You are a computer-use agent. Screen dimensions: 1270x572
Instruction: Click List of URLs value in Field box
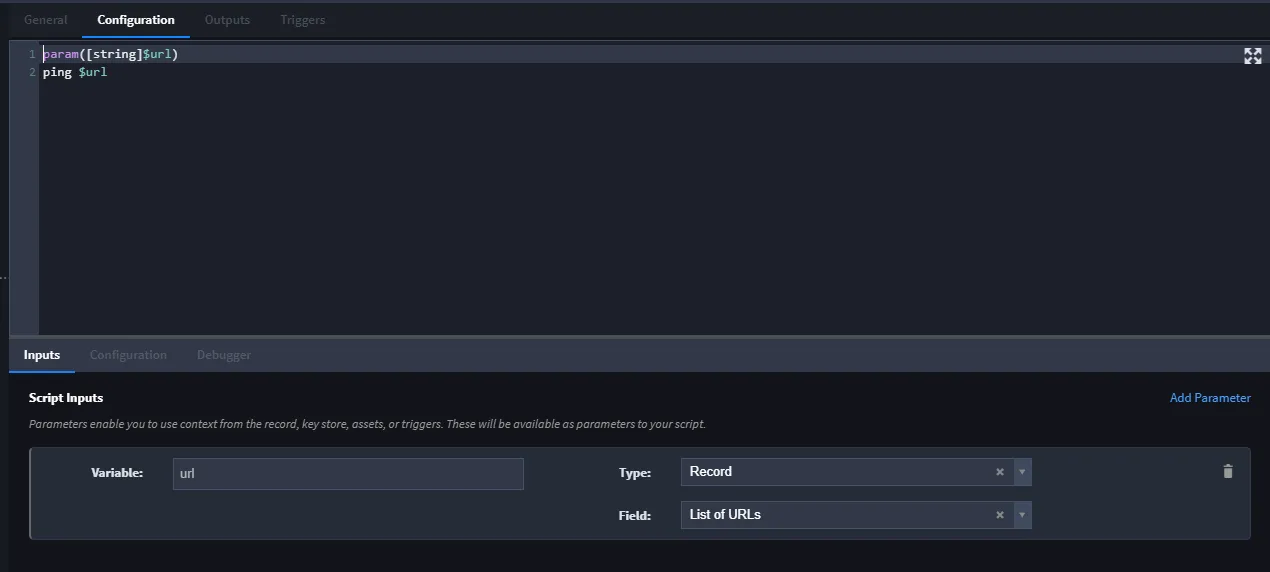pos(725,515)
